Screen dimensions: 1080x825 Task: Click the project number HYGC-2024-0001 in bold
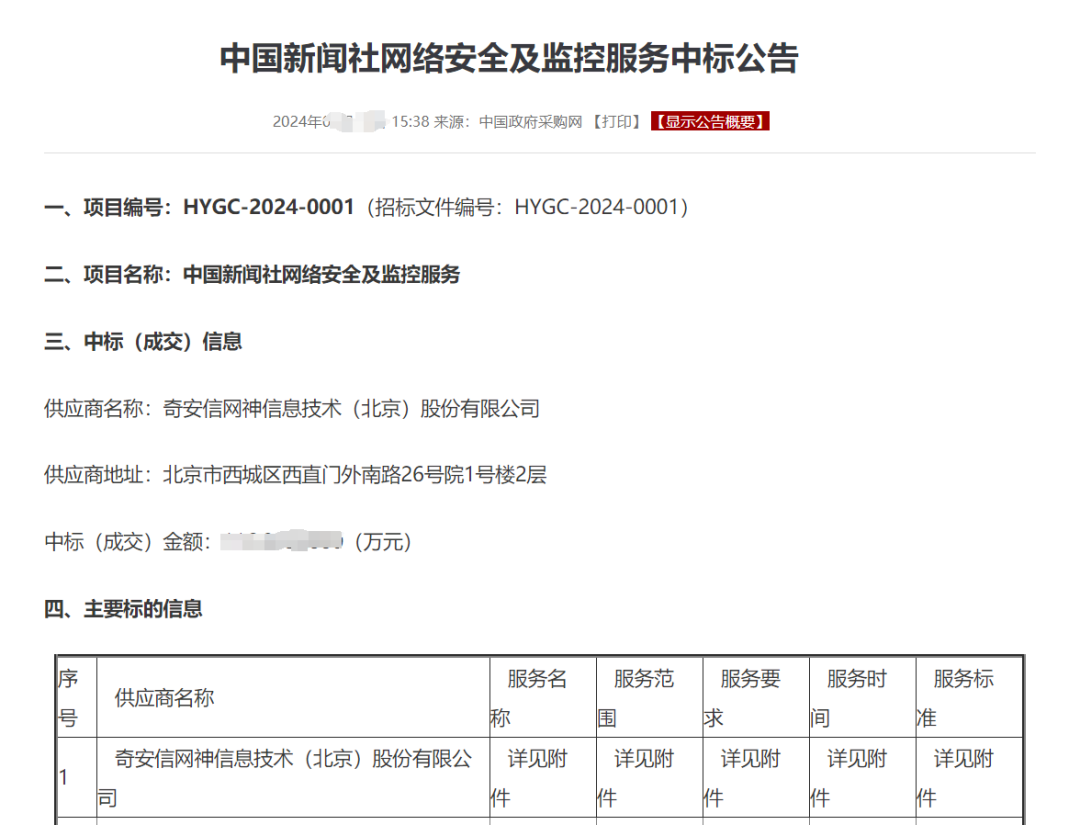[x=269, y=207]
